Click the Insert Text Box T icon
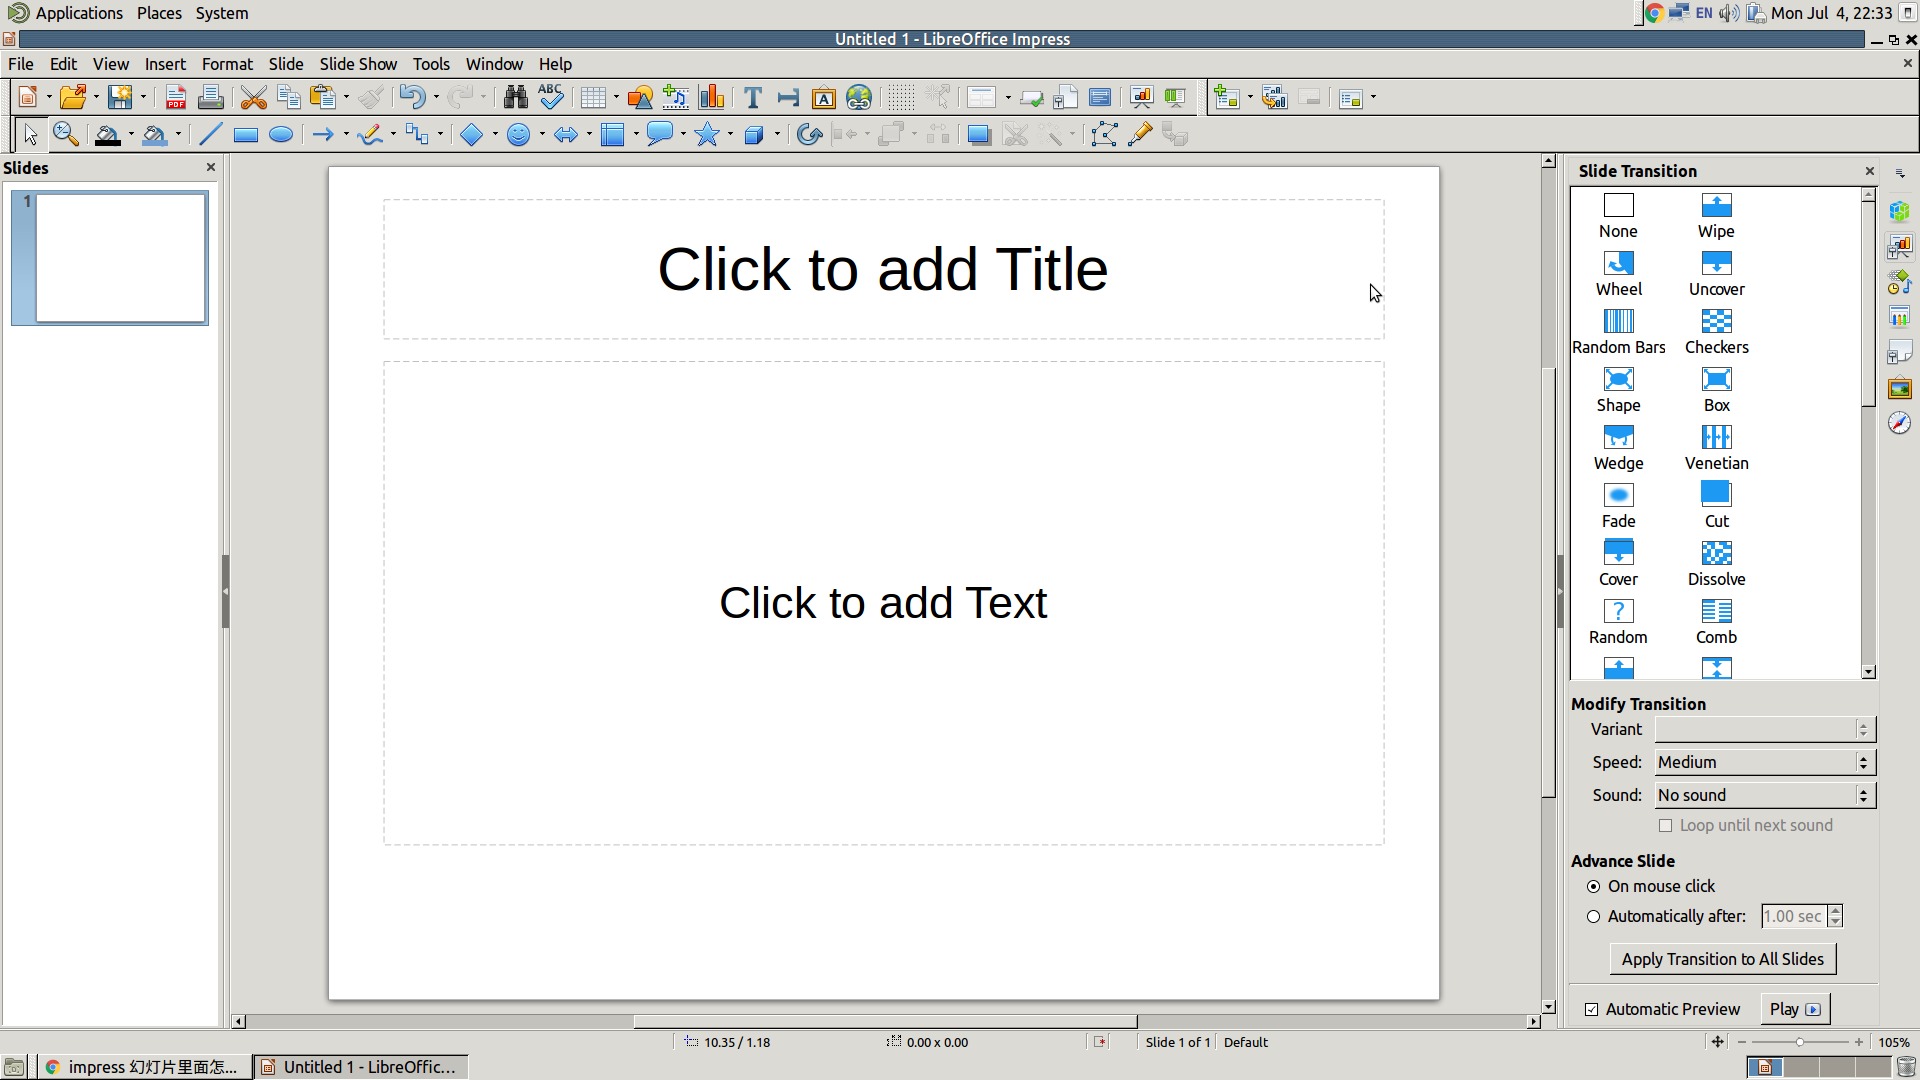Viewport: 1920px width, 1080px height. click(x=753, y=98)
